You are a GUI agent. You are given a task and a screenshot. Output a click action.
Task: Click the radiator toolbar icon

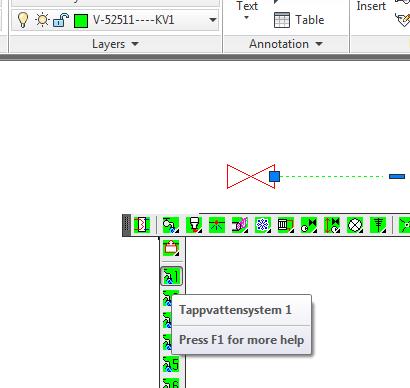[x=286, y=225]
